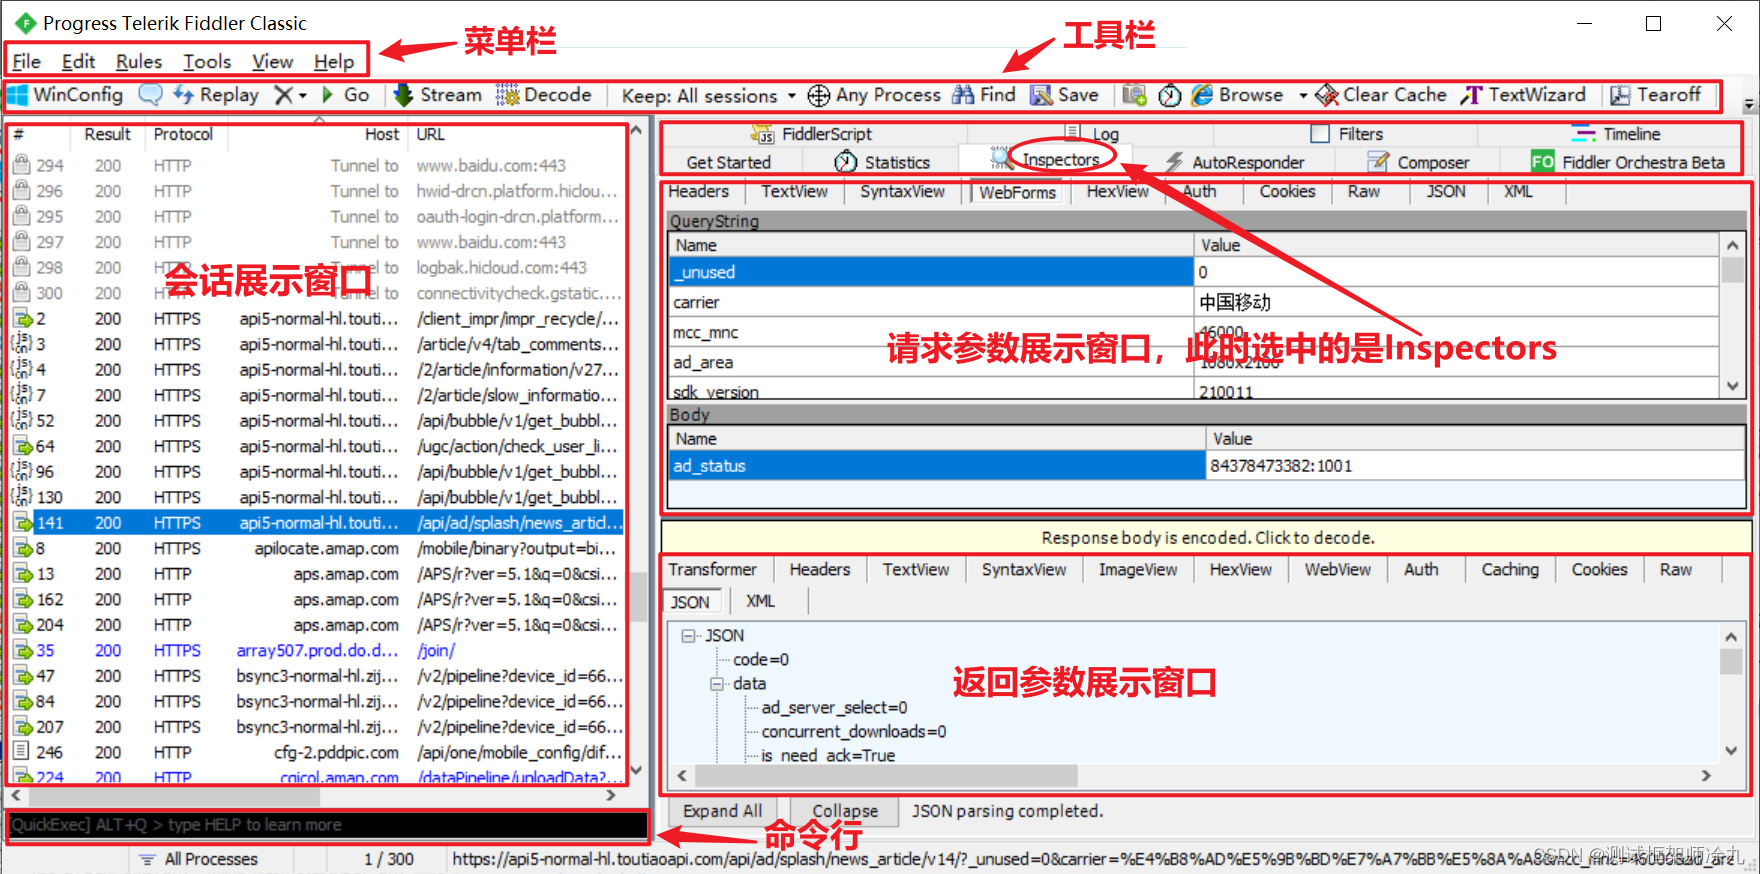Replay selected sessions
Viewport: 1760px width, 874px height.
216,95
